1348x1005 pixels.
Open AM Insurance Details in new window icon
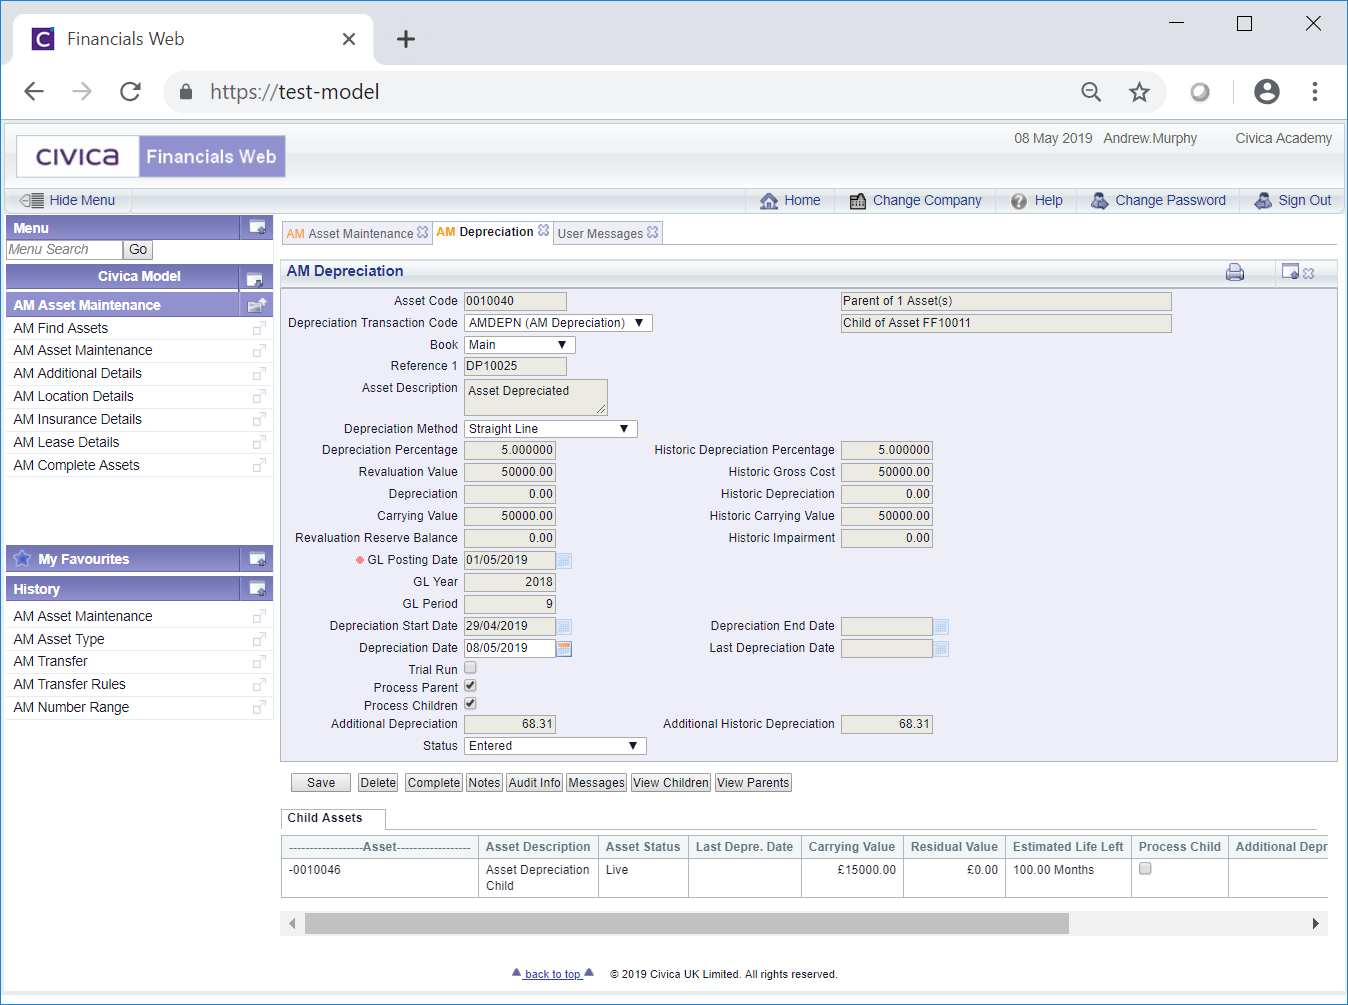pos(259,420)
